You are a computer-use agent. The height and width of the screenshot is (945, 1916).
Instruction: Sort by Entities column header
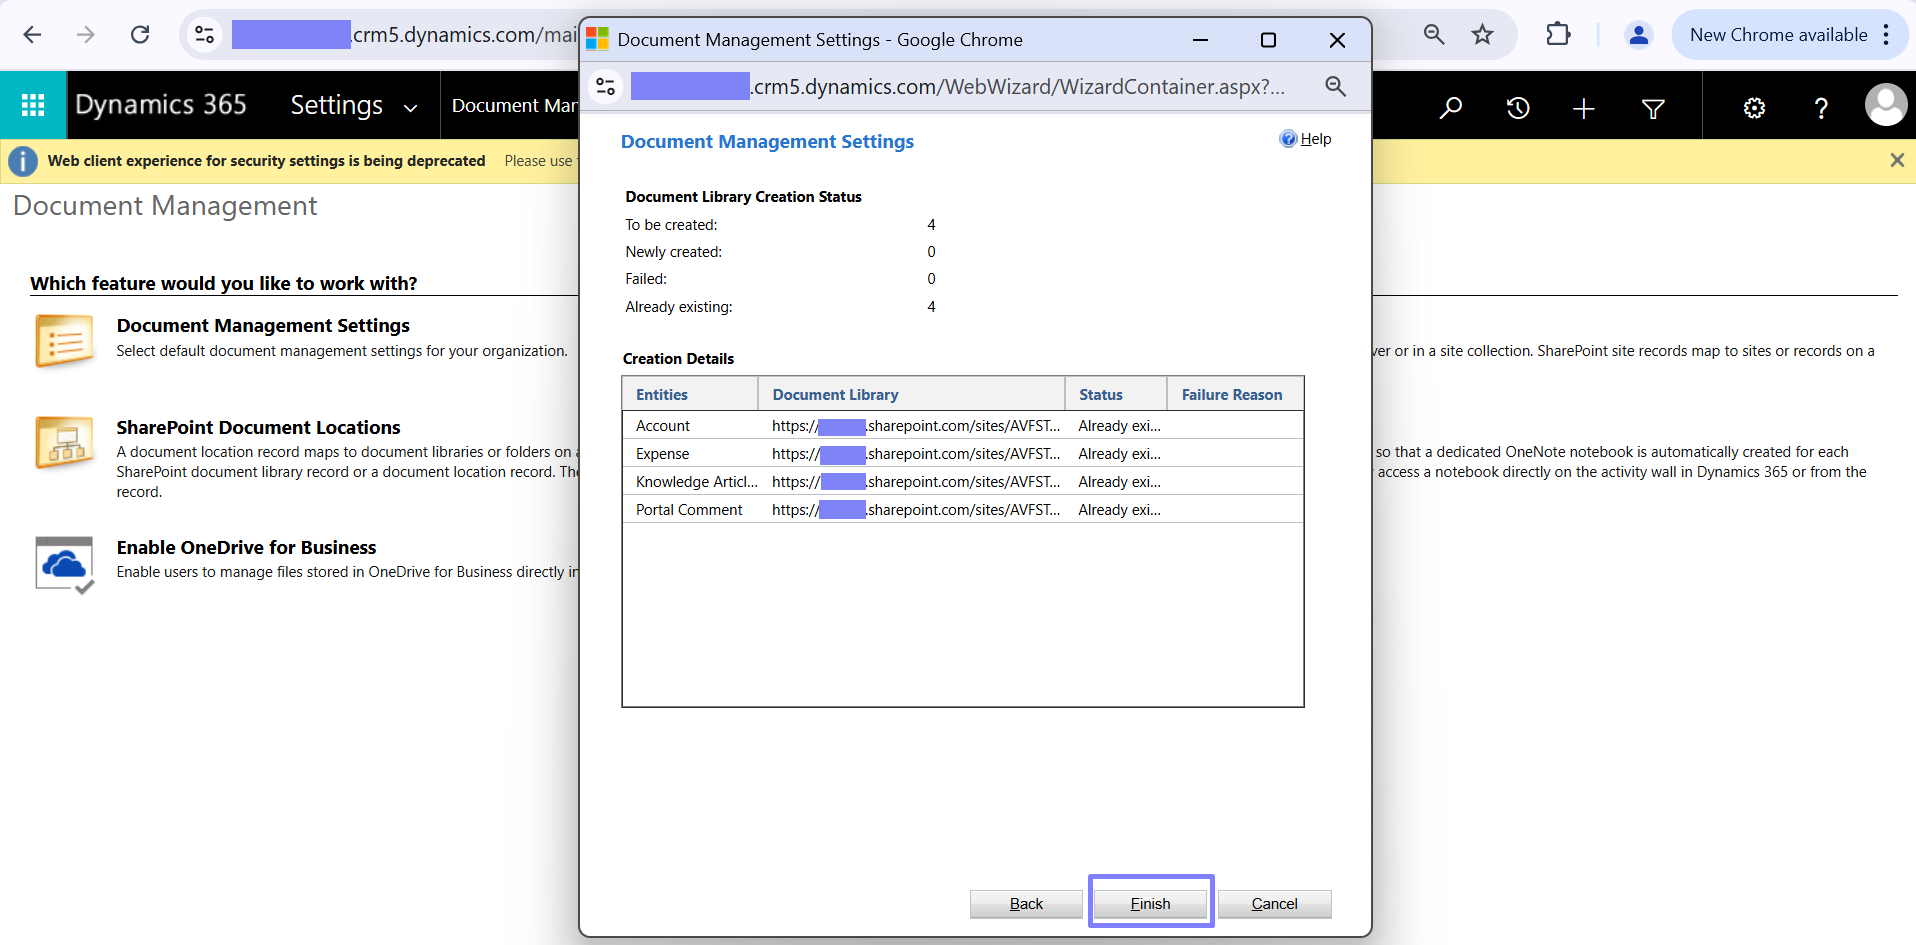tap(690, 394)
